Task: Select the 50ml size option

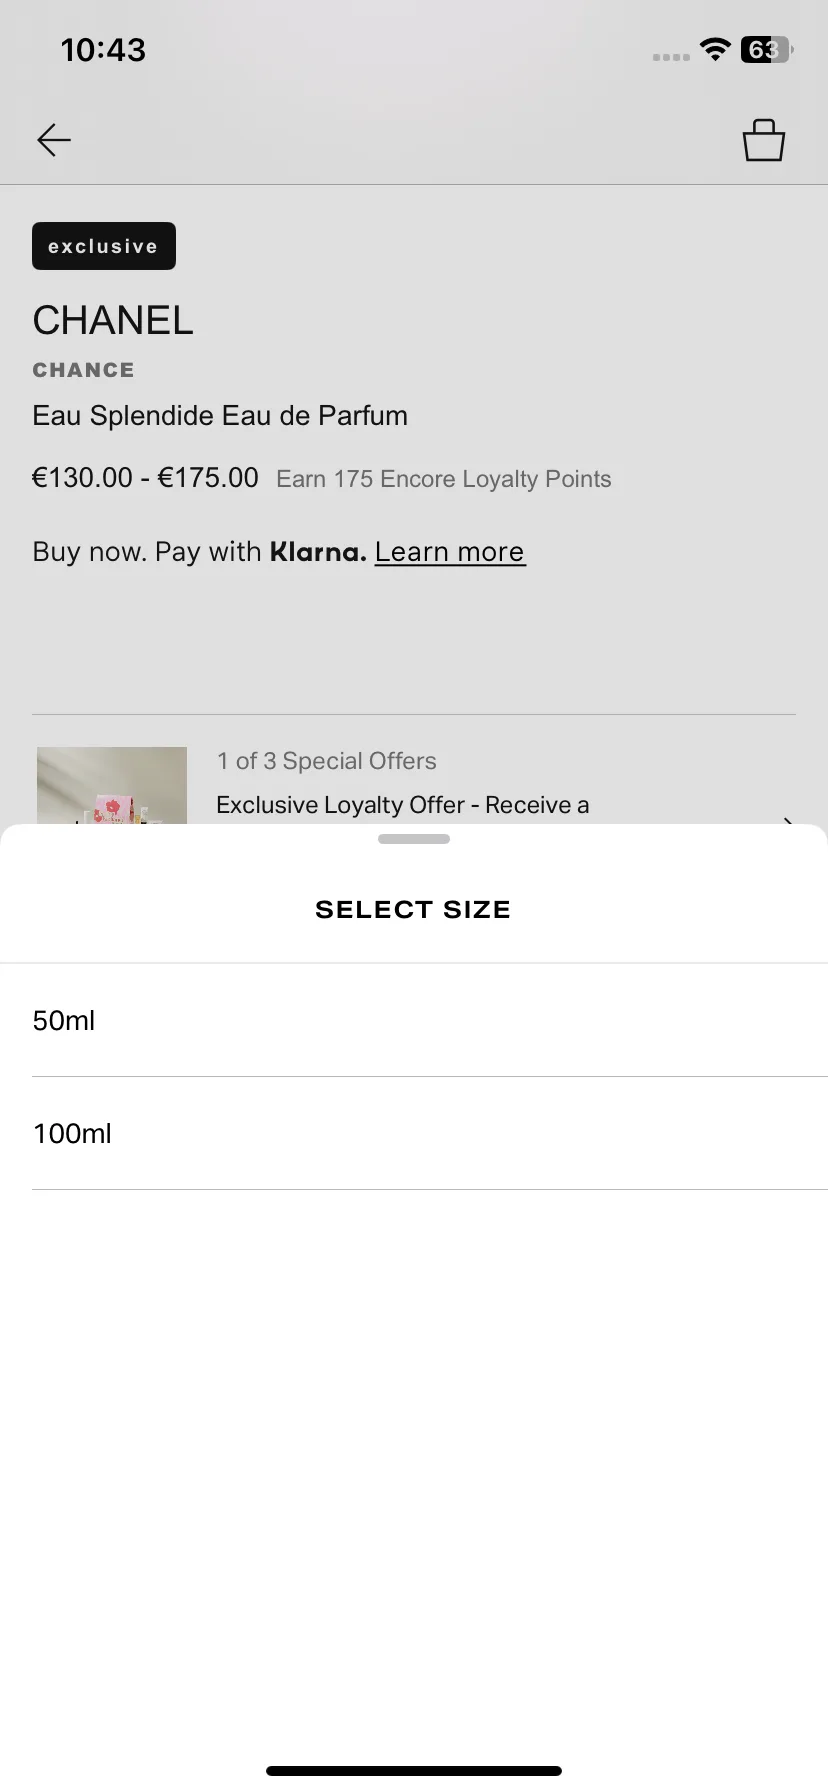Action: coord(414,1020)
